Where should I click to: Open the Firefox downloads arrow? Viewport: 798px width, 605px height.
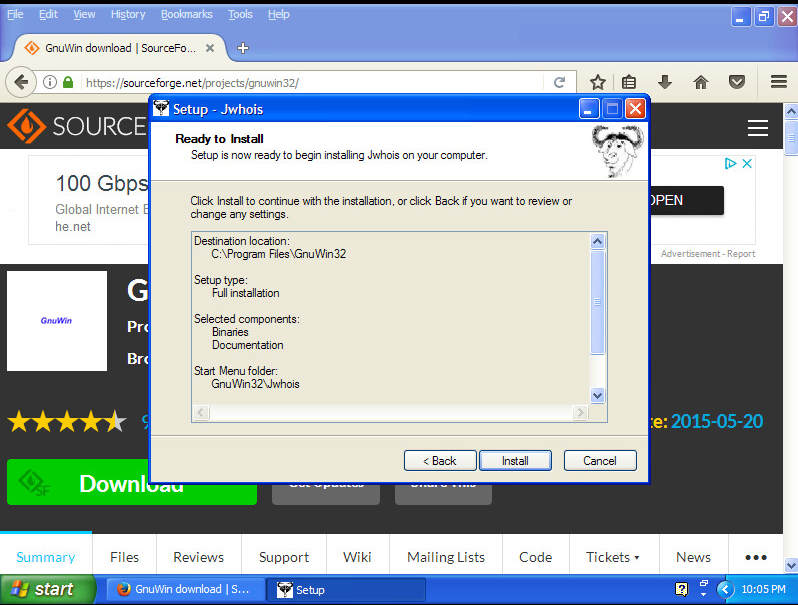point(665,82)
